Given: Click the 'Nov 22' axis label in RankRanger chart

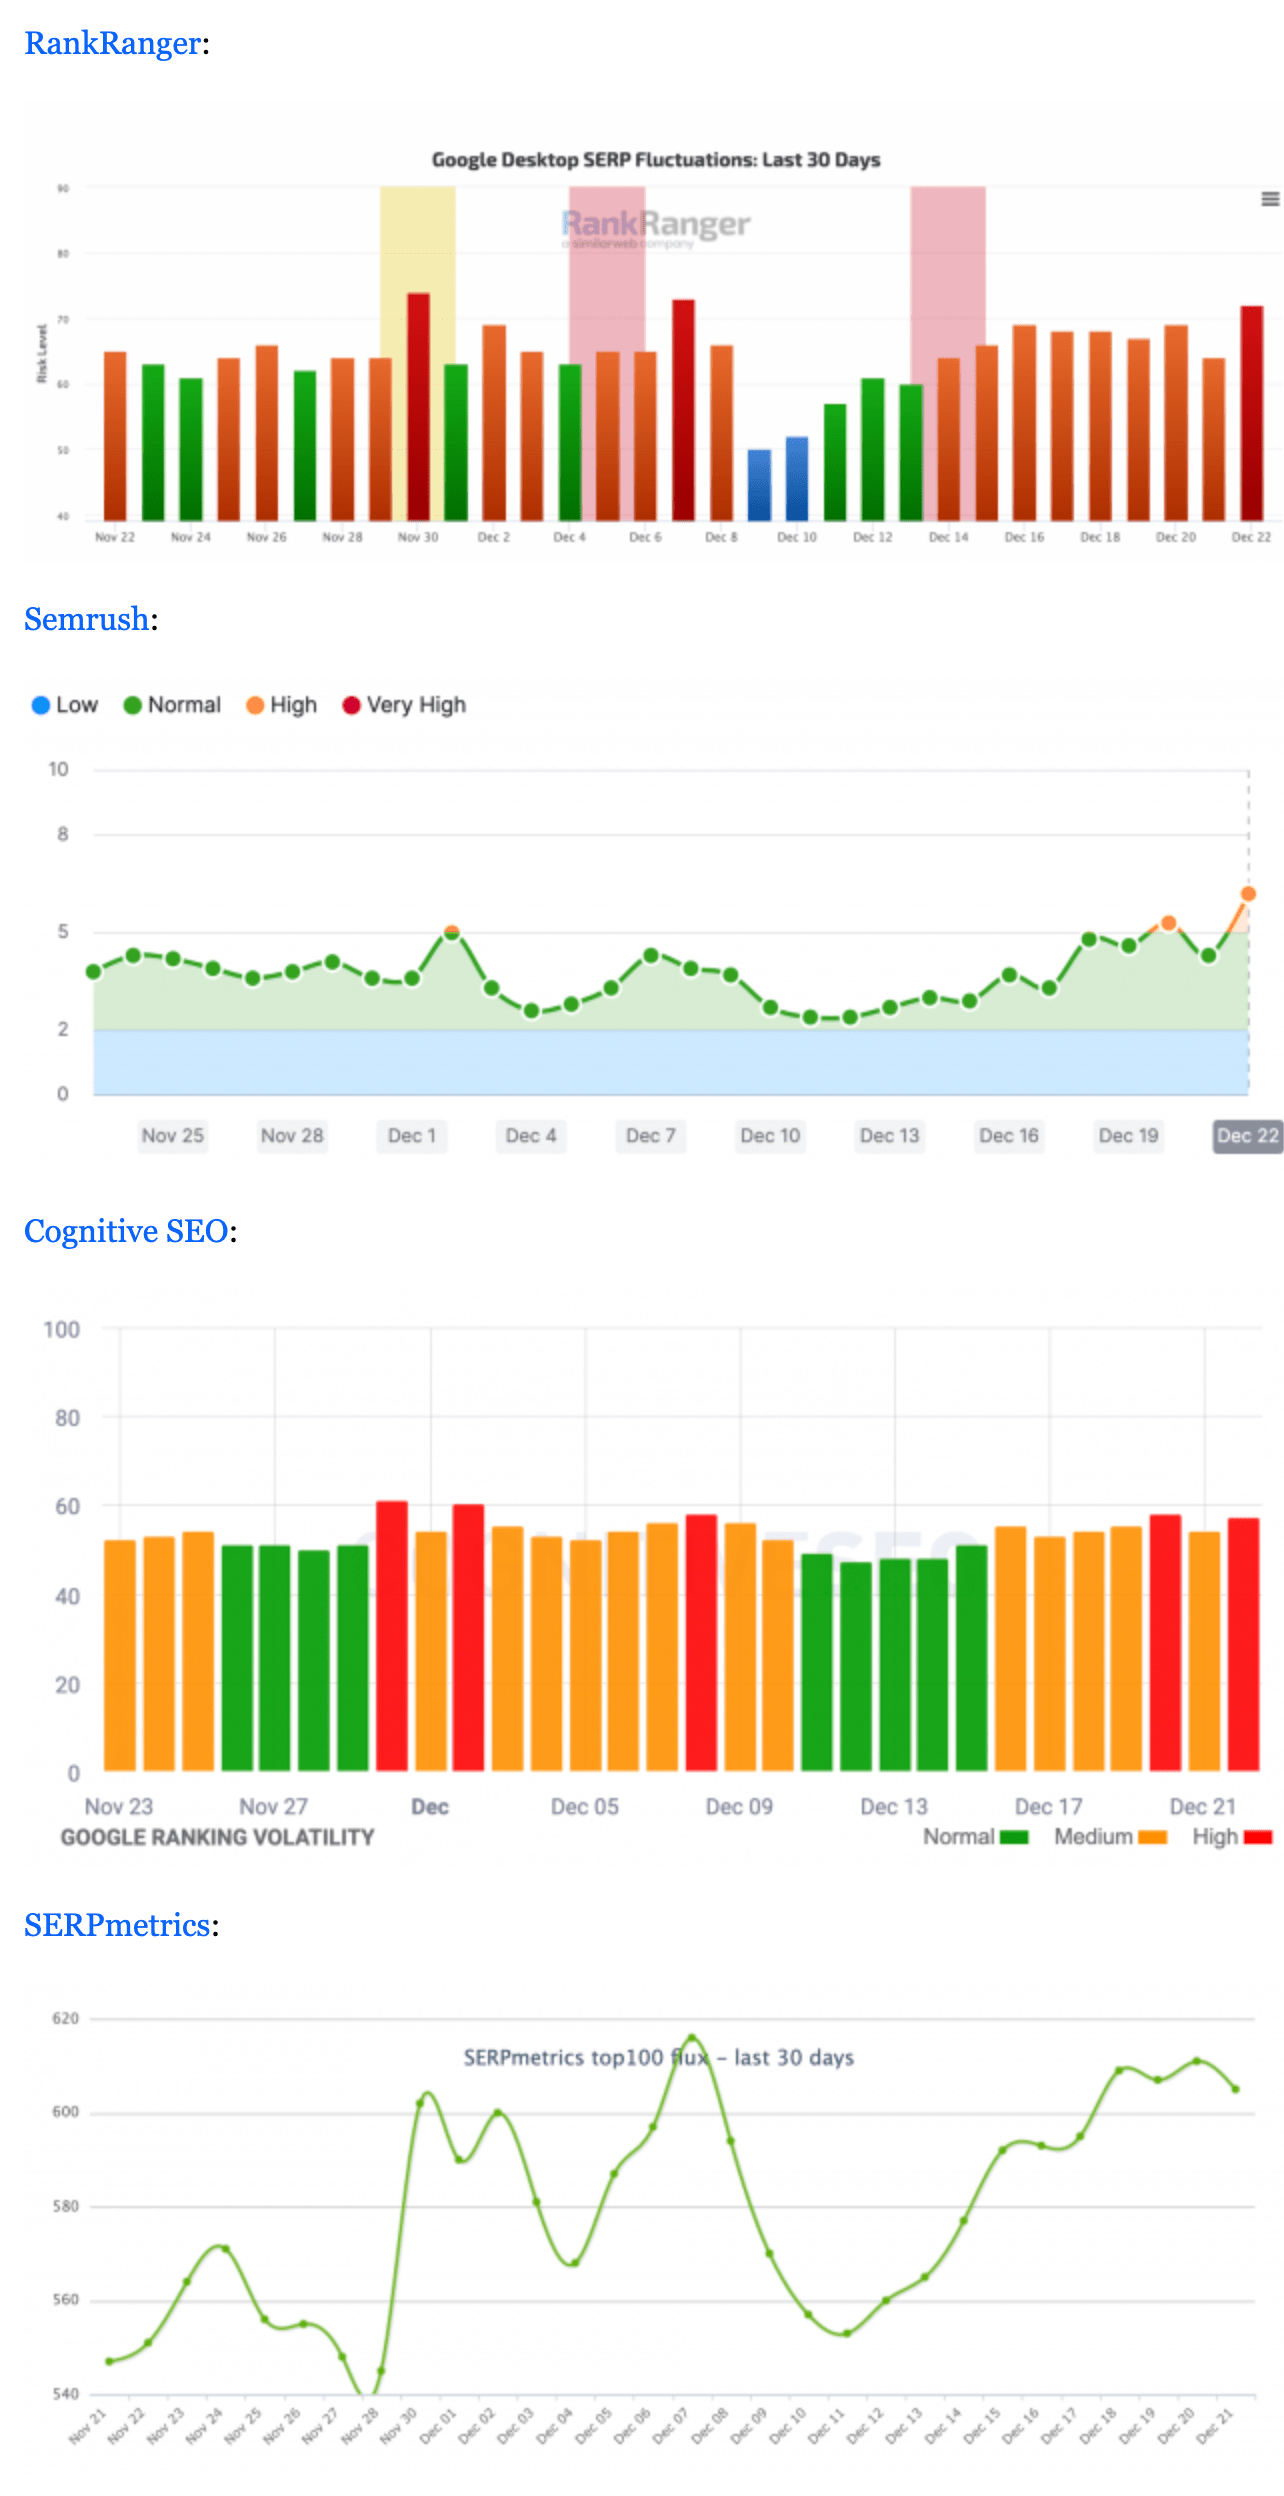Looking at the screenshot, I should 115,538.
